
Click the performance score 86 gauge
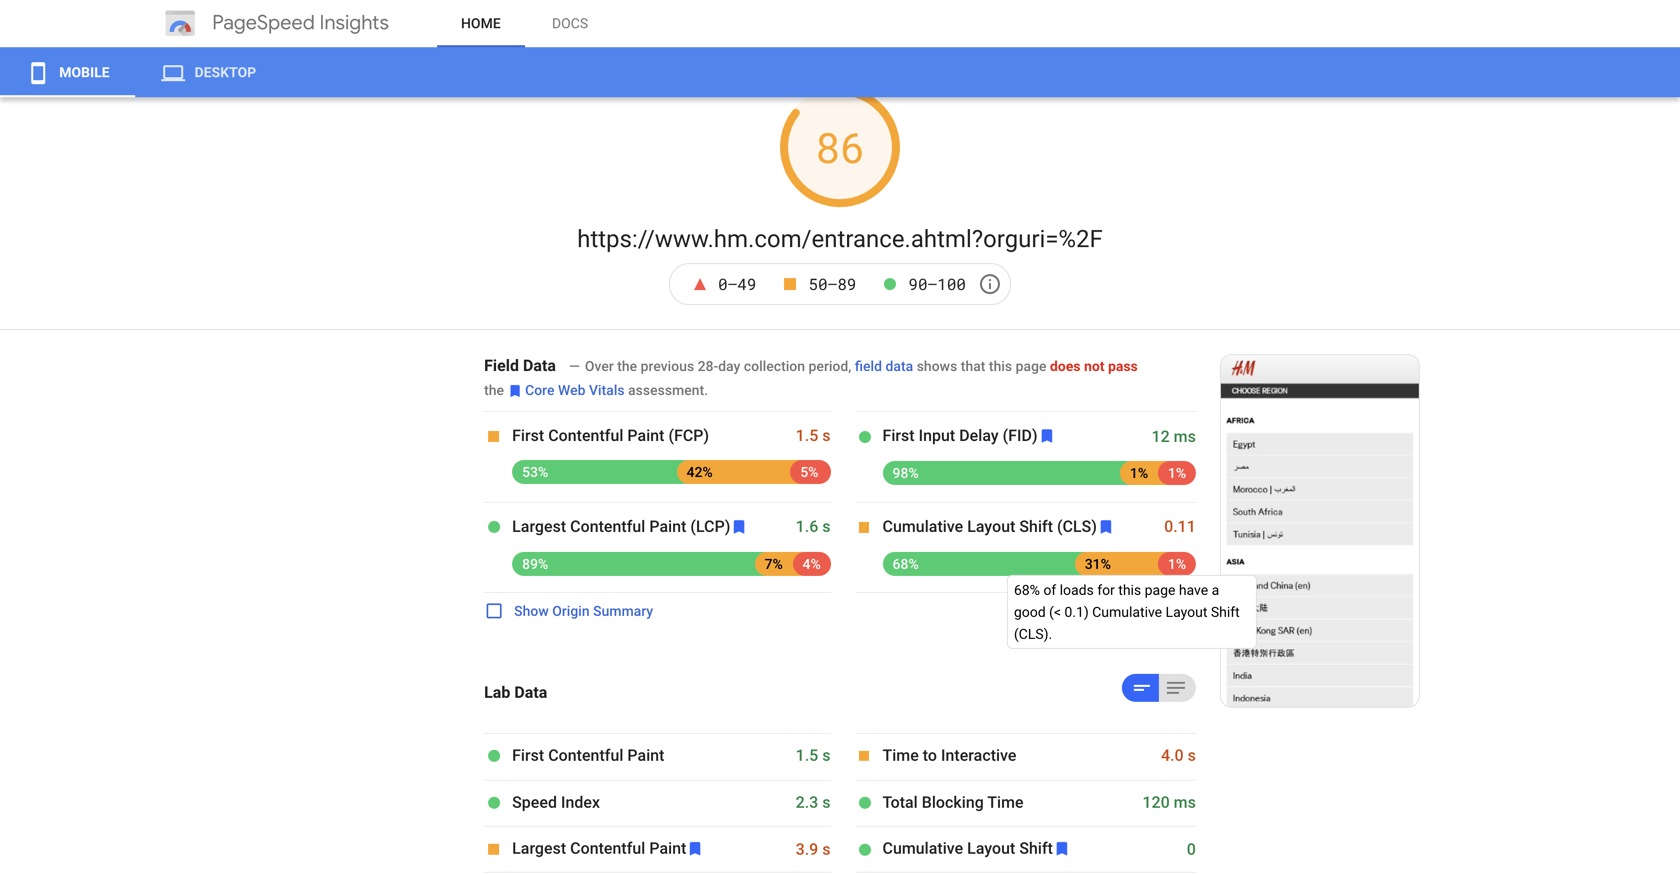pos(839,149)
